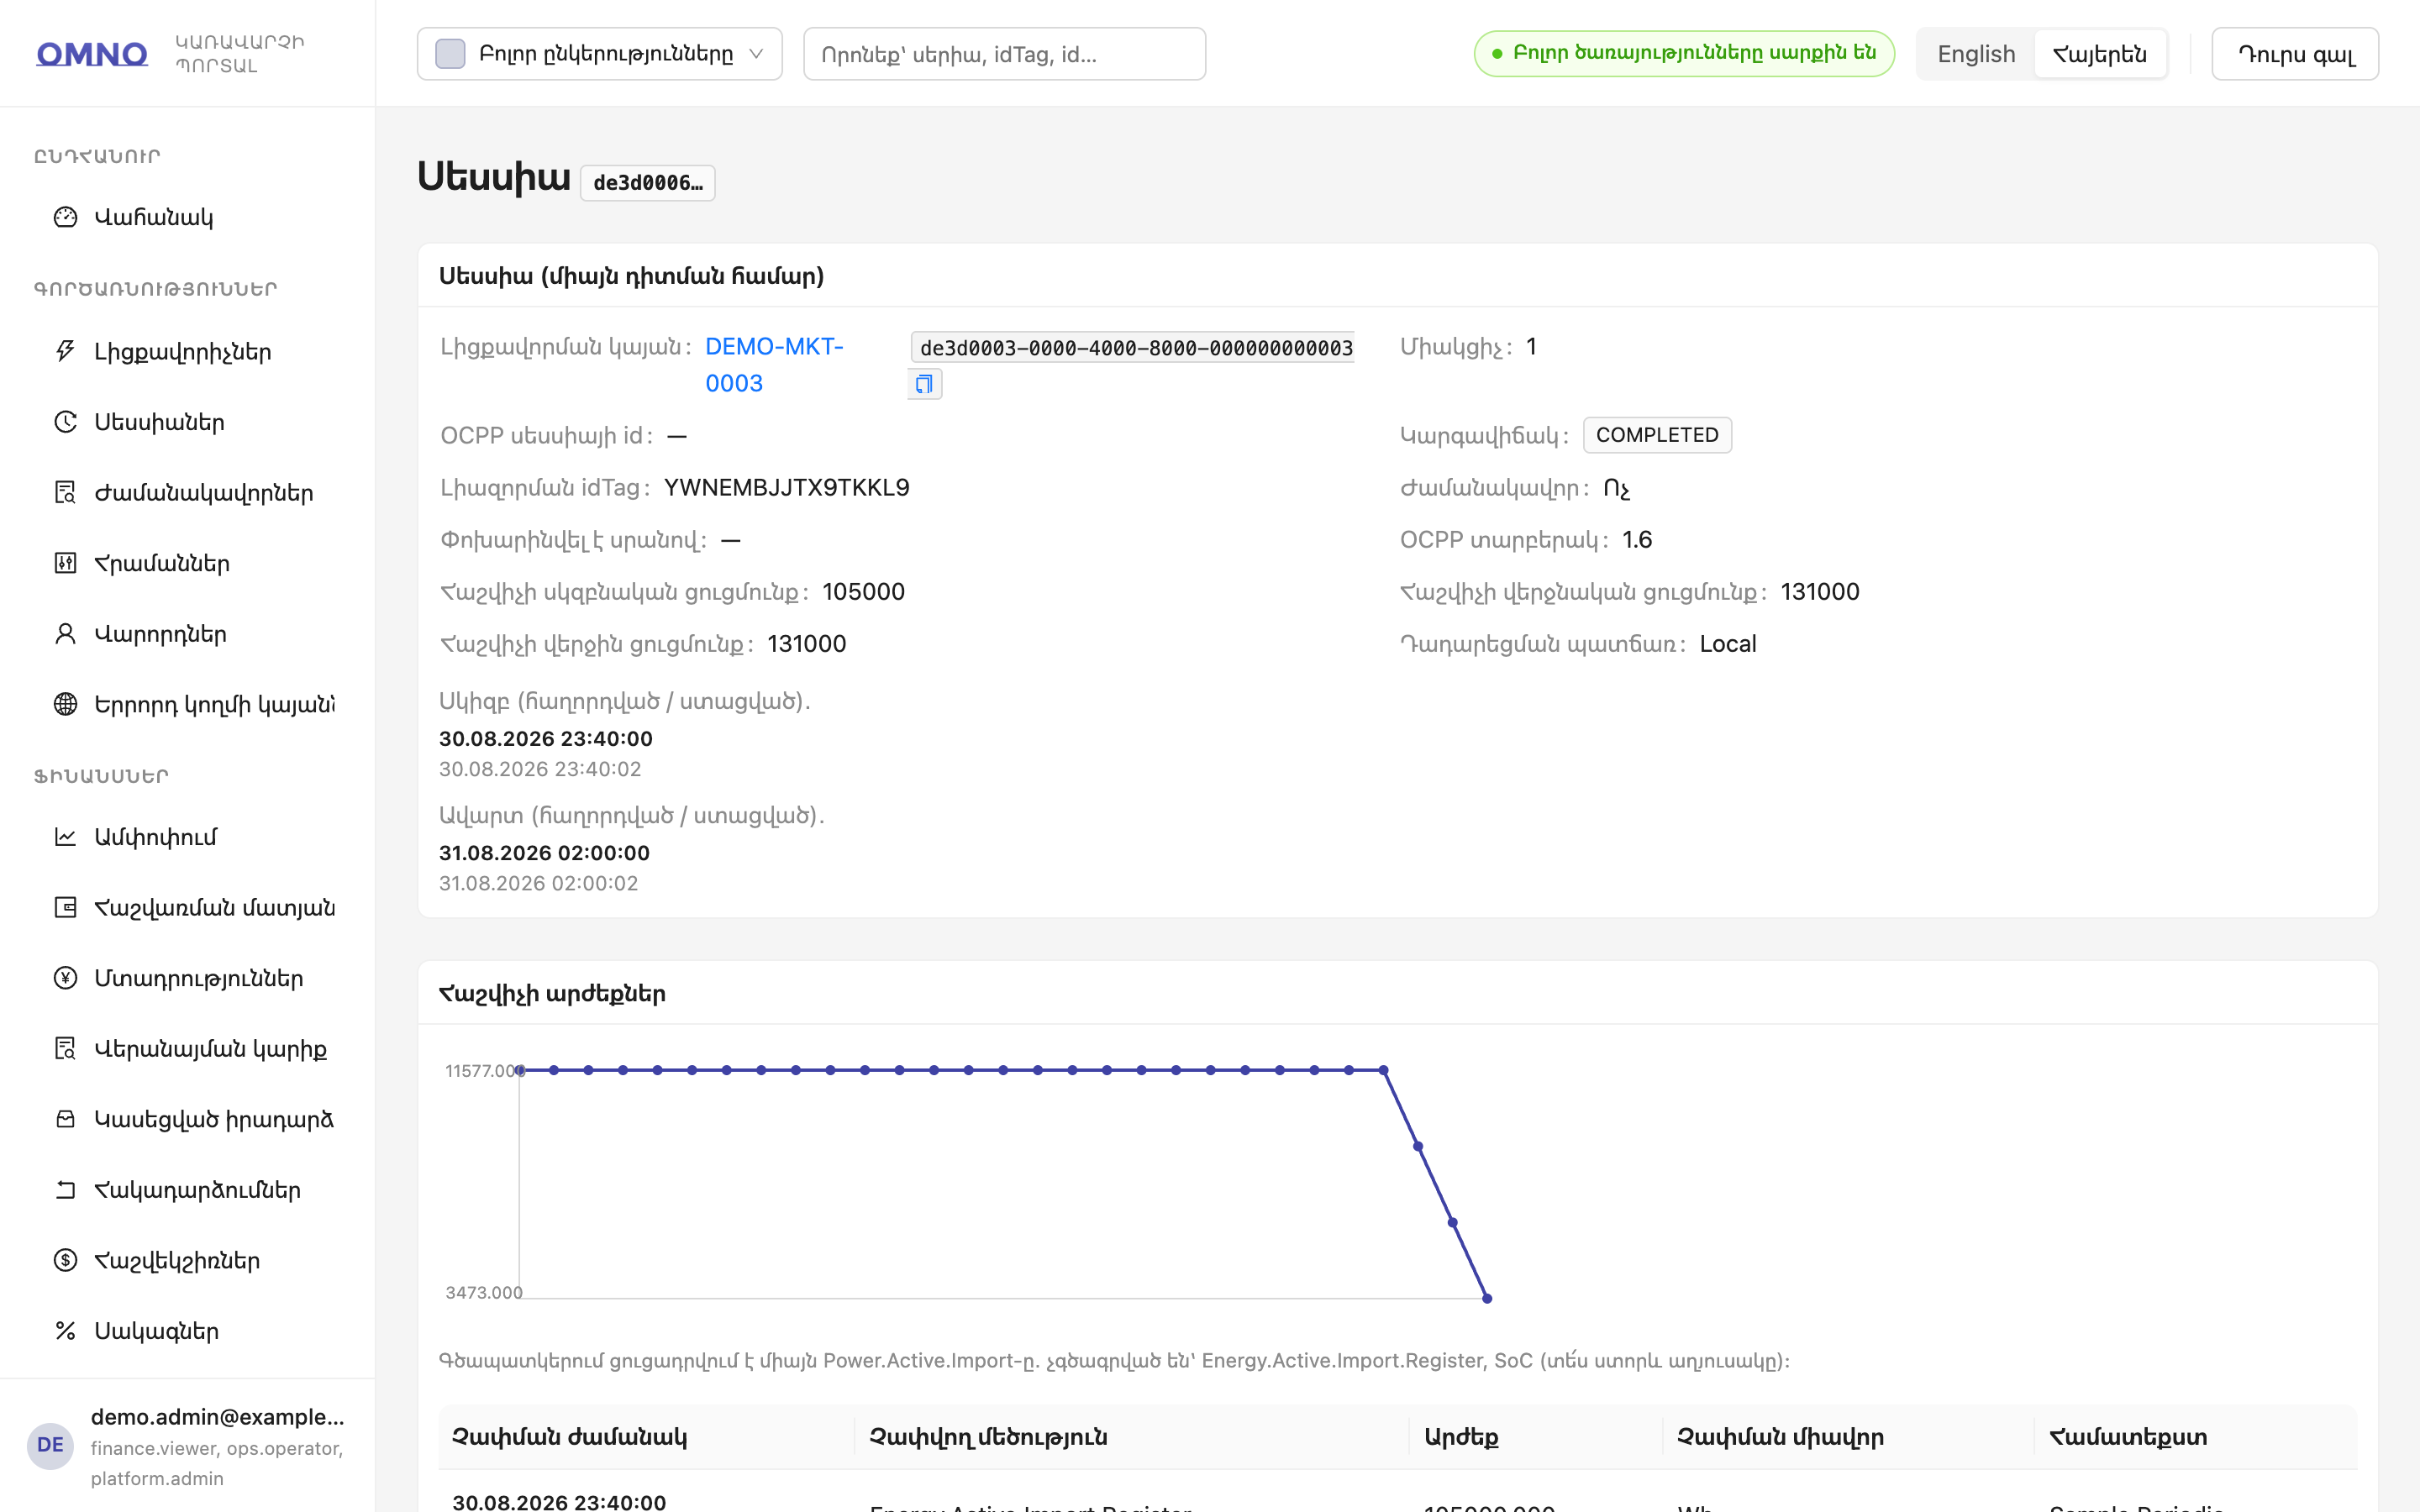Click the services status badge
This screenshot has height=1512, width=2420.
pos(1684,53)
